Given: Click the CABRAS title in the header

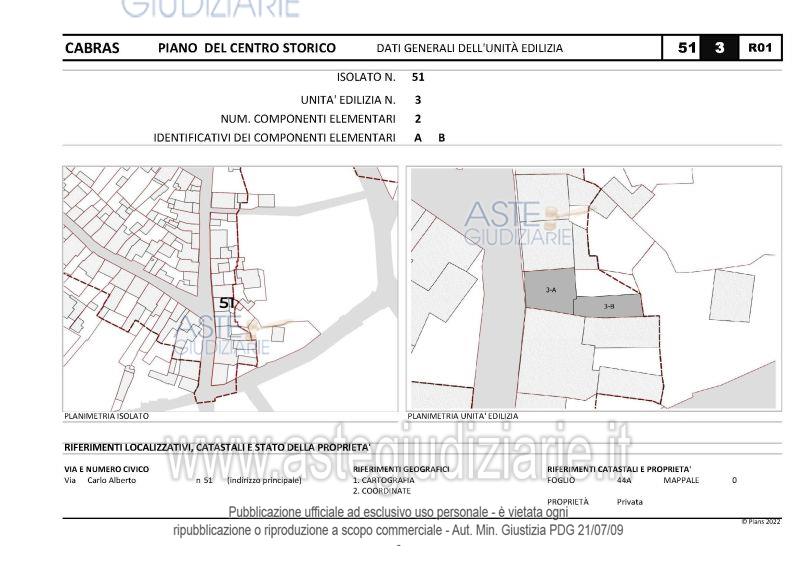Looking at the screenshot, I should [92, 48].
